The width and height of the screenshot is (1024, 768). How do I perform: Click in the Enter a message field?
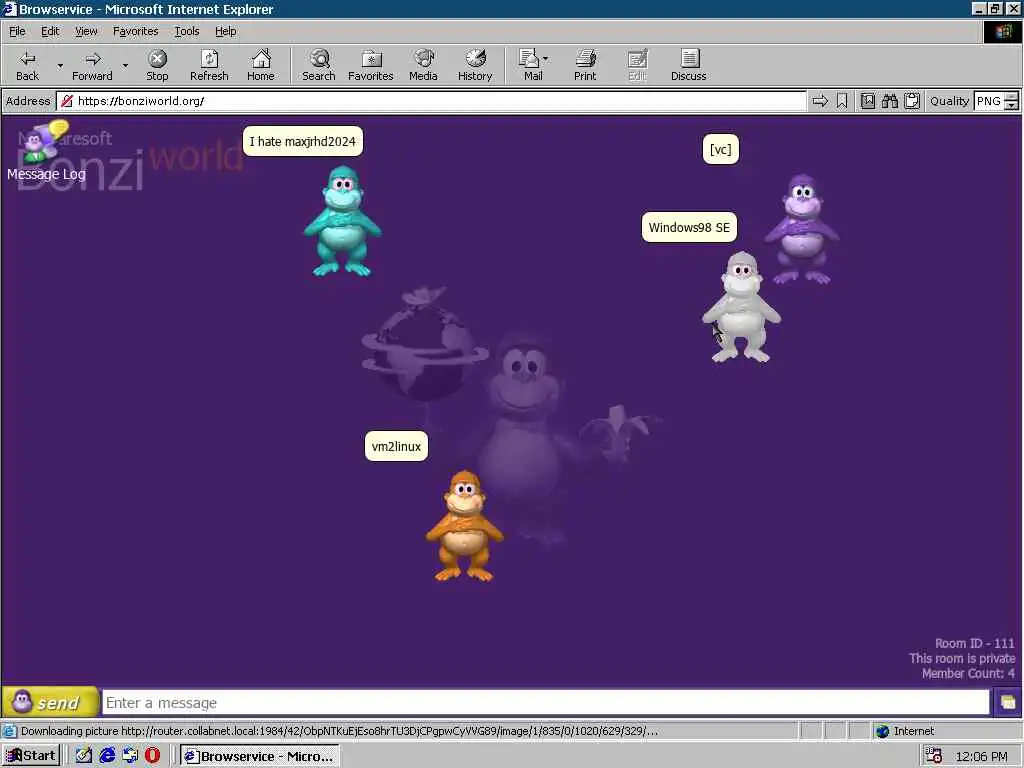(x=545, y=703)
